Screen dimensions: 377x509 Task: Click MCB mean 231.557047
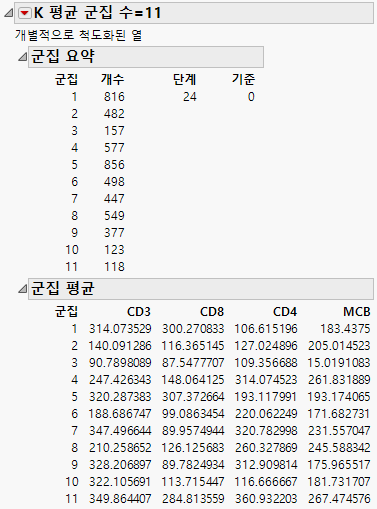[x=339, y=431]
